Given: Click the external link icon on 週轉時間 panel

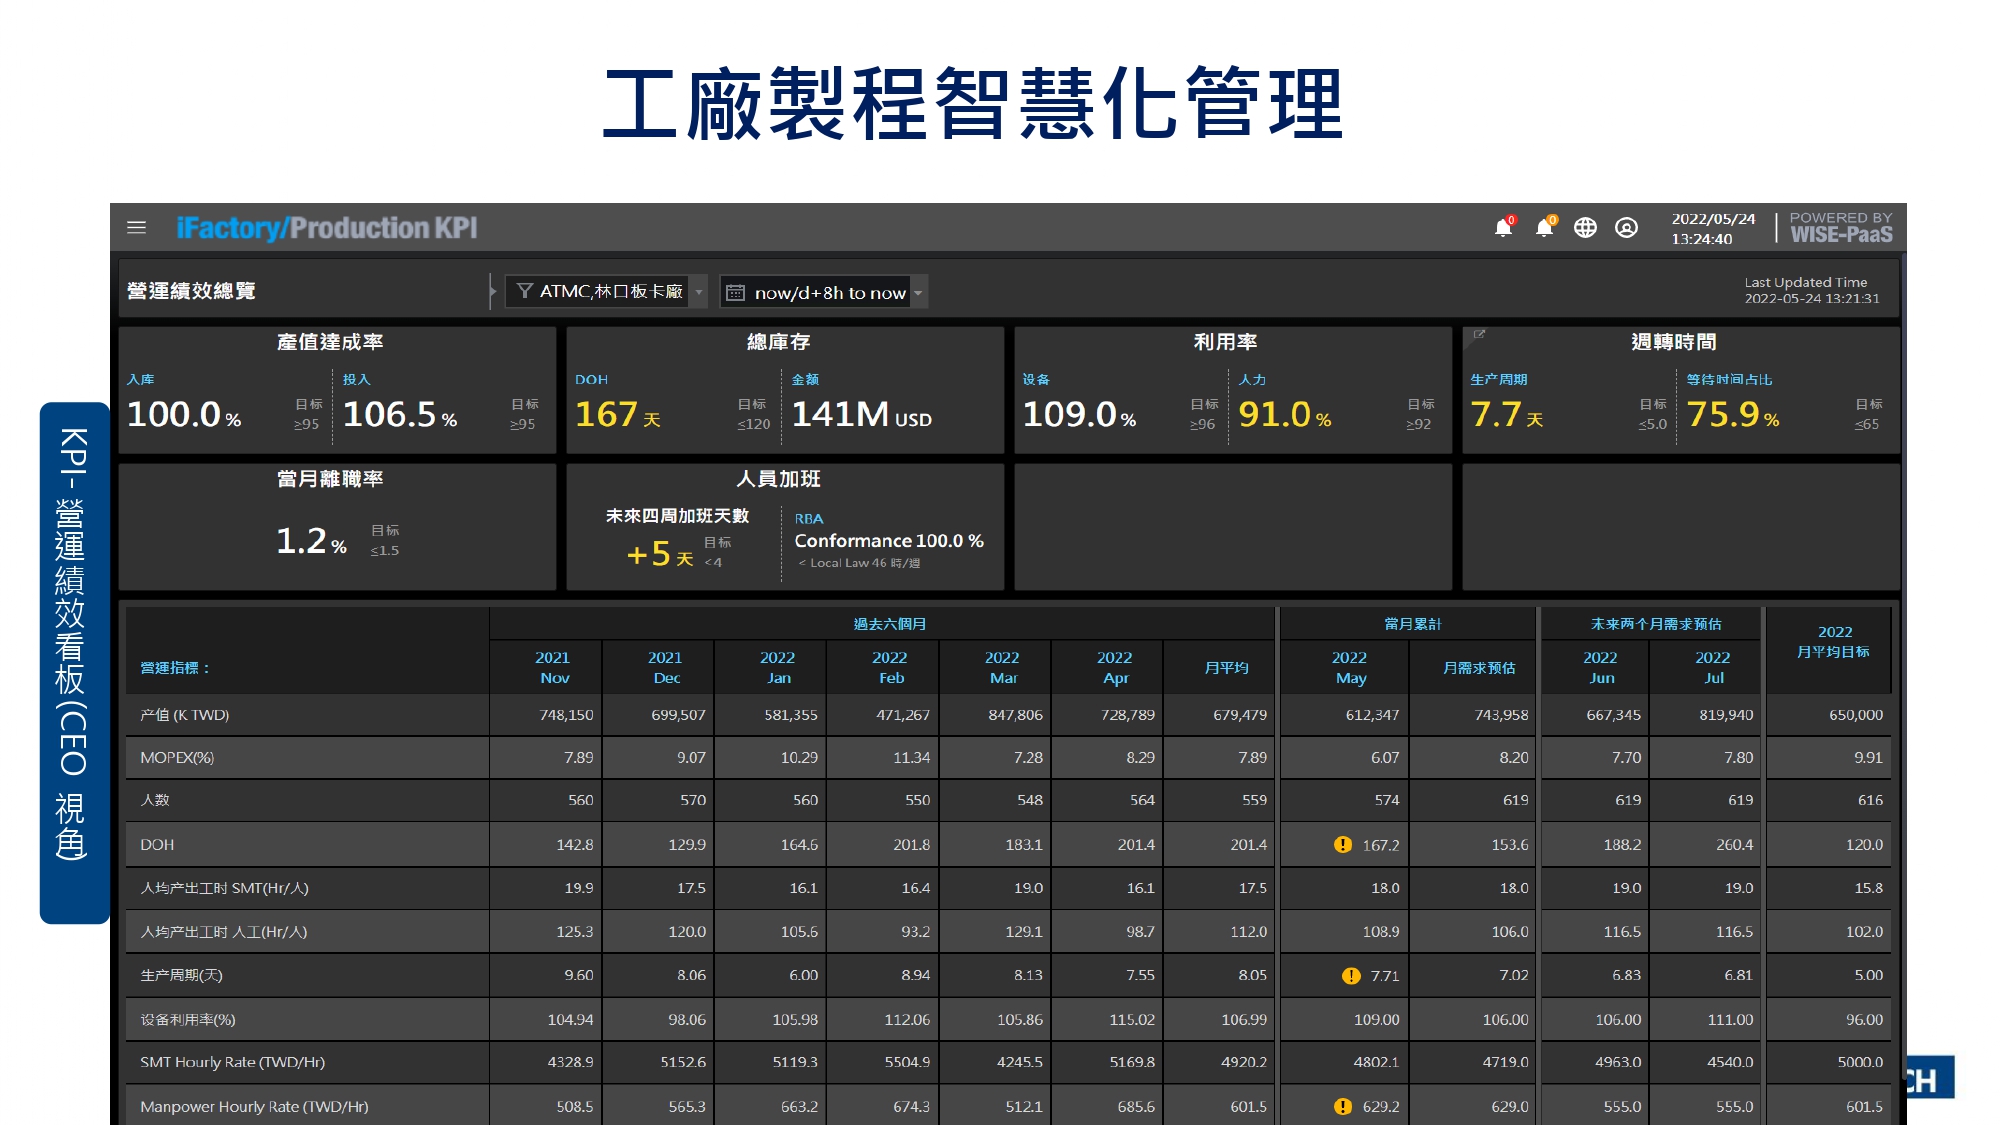Looking at the screenshot, I should [x=1479, y=336].
